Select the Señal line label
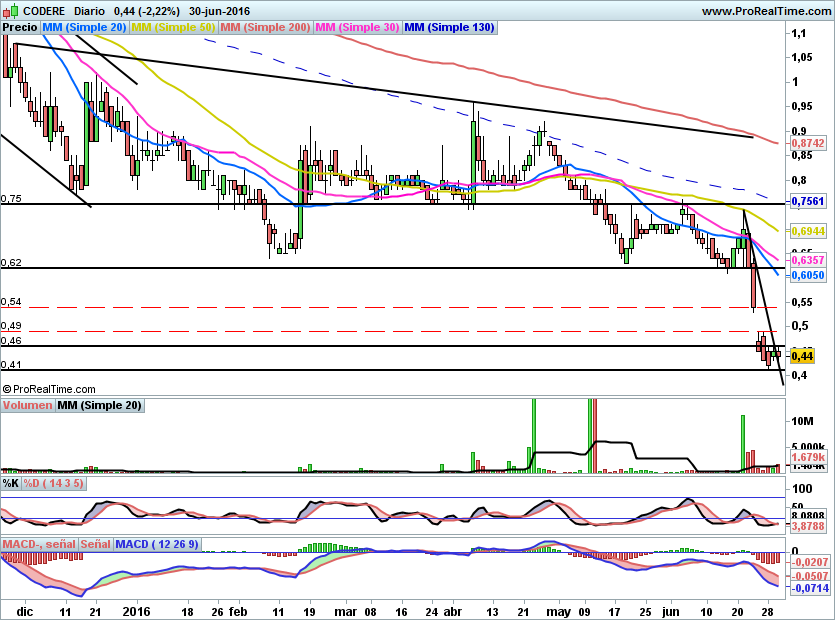The image size is (835, 620). [x=96, y=544]
